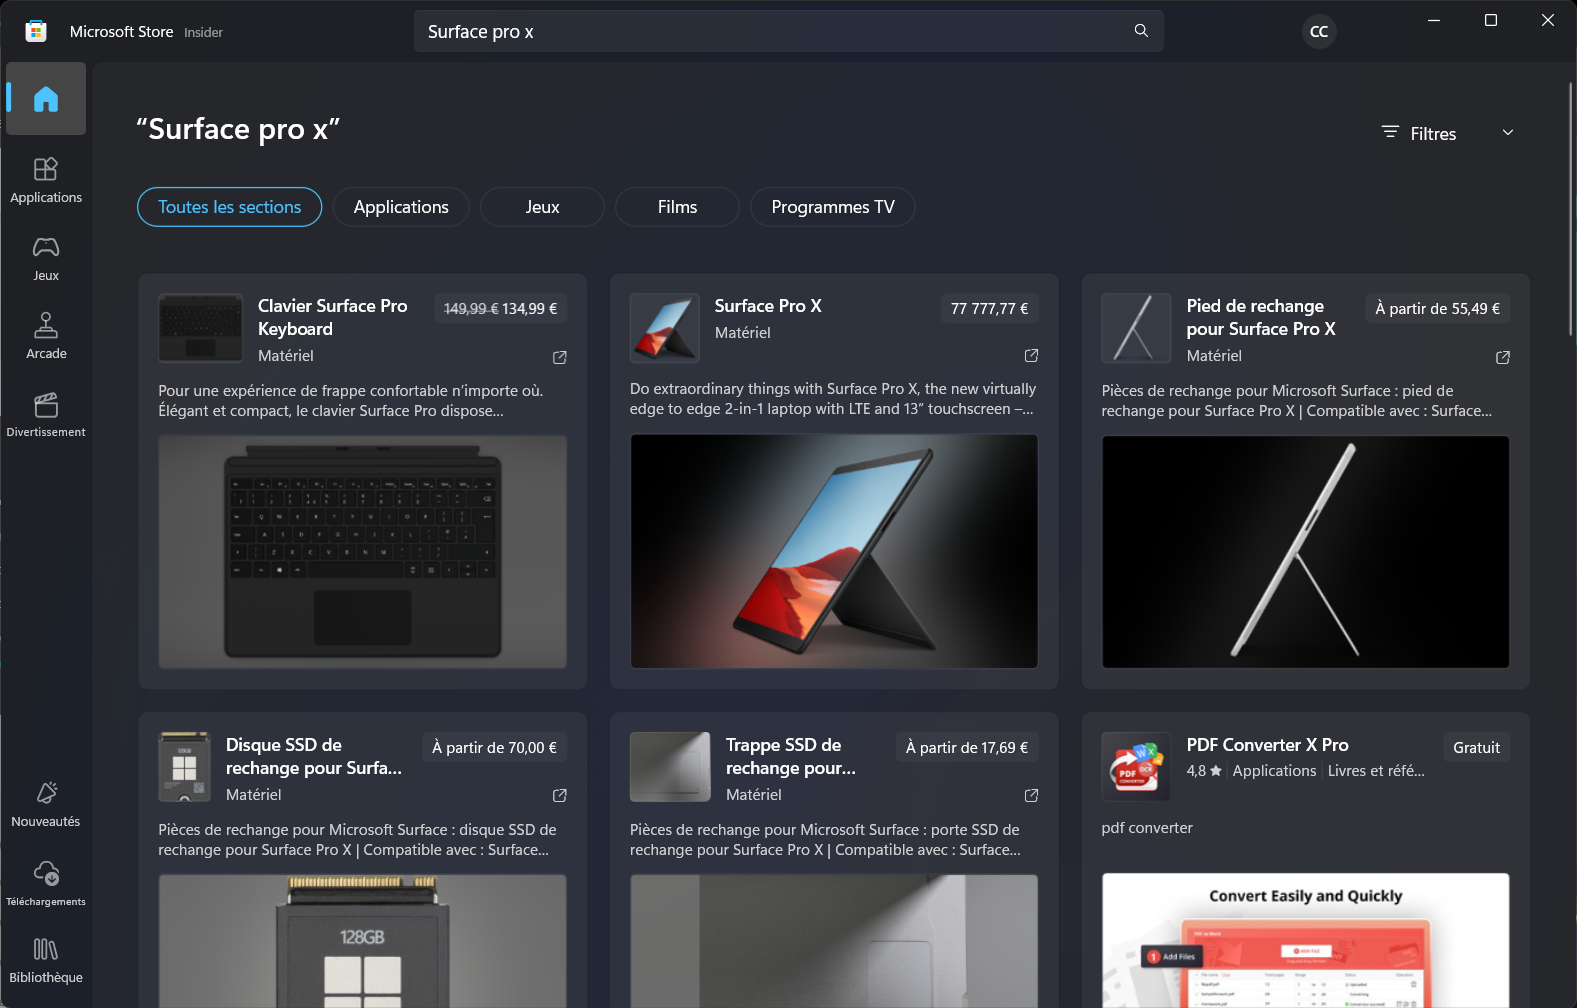Open external link for Disque SSD de rechange

coord(560,795)
